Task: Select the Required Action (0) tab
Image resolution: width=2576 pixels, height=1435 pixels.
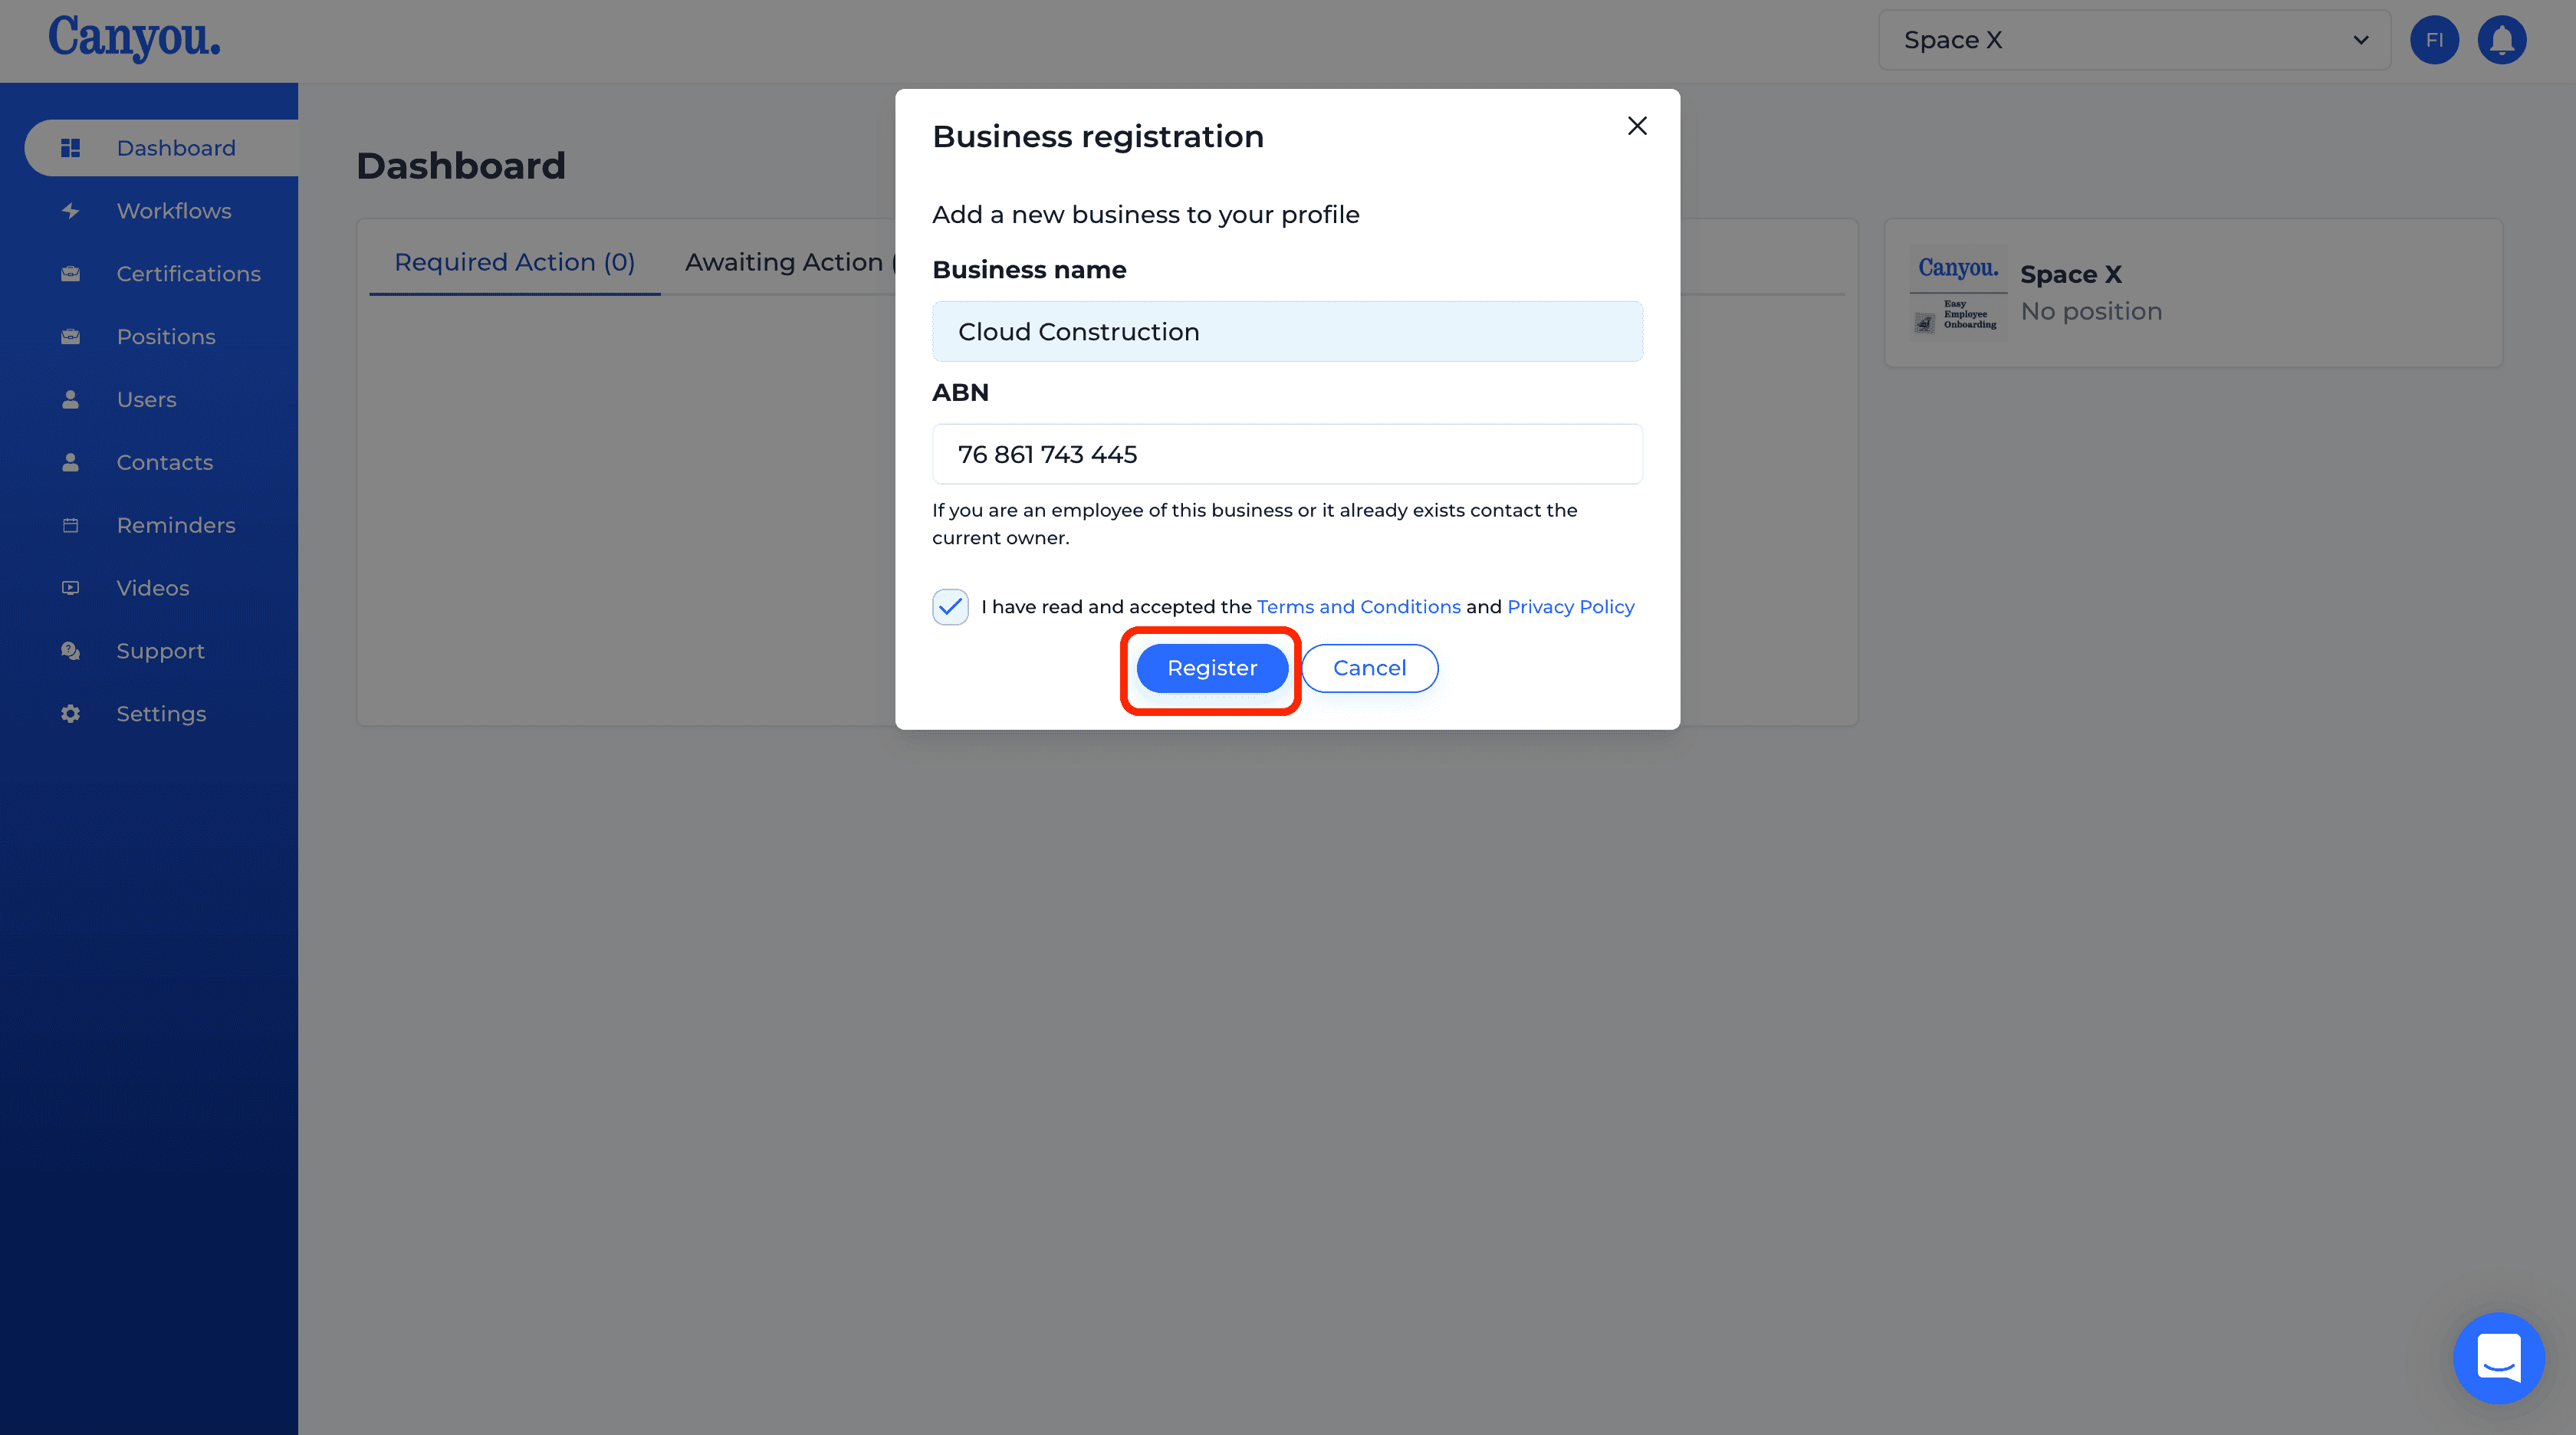Action: (515, 262)
